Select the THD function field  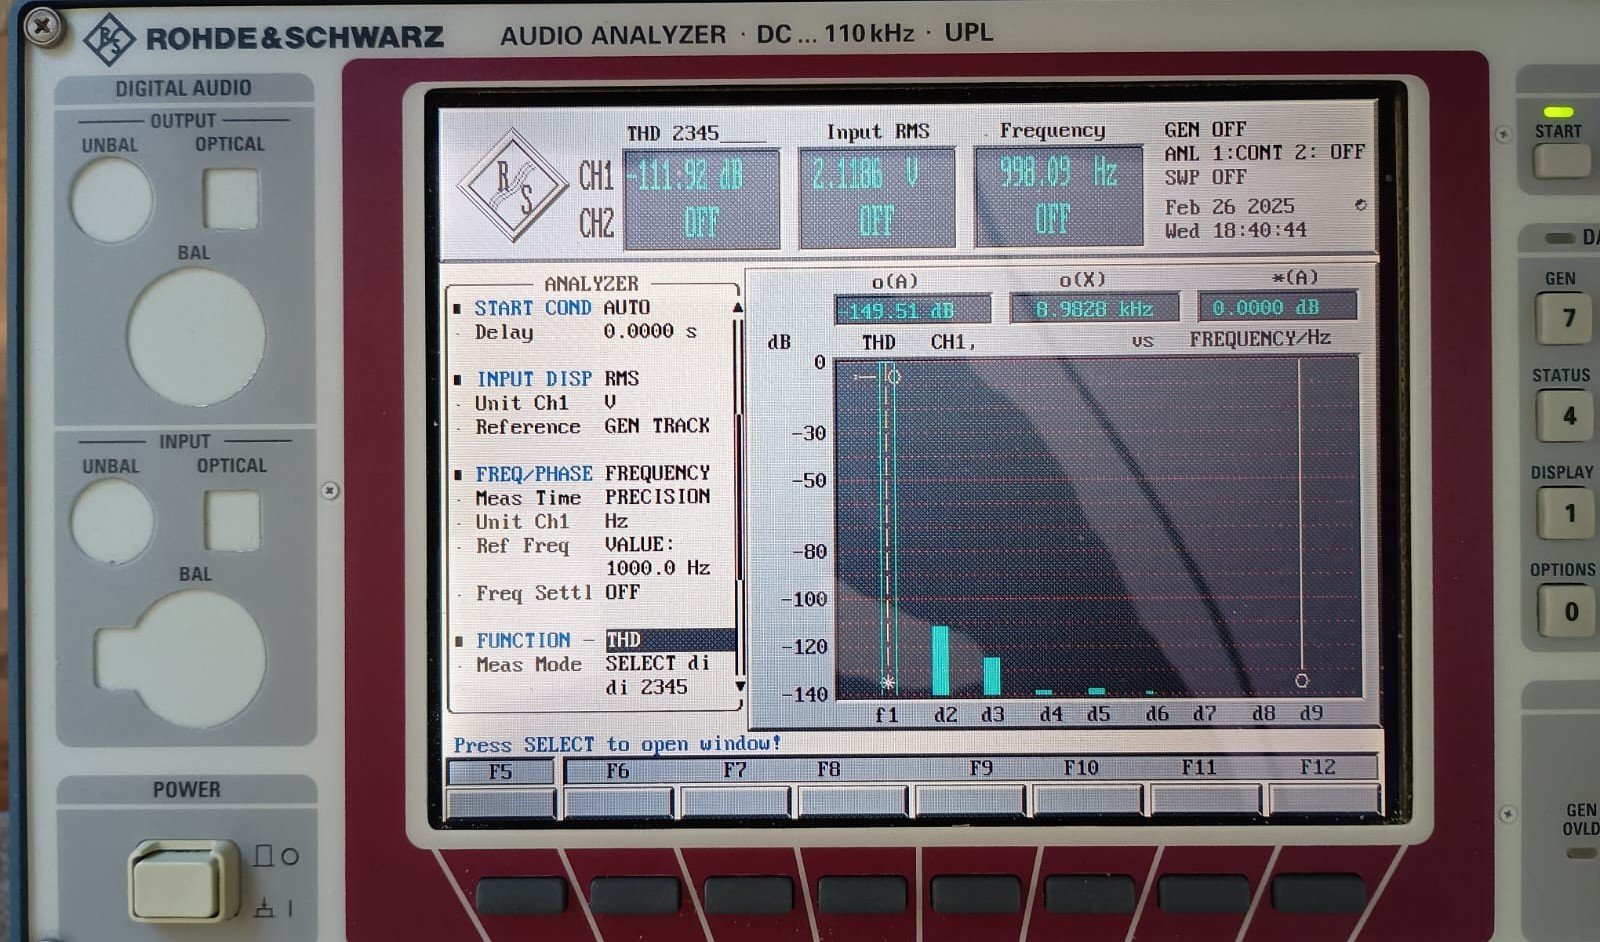670,640
